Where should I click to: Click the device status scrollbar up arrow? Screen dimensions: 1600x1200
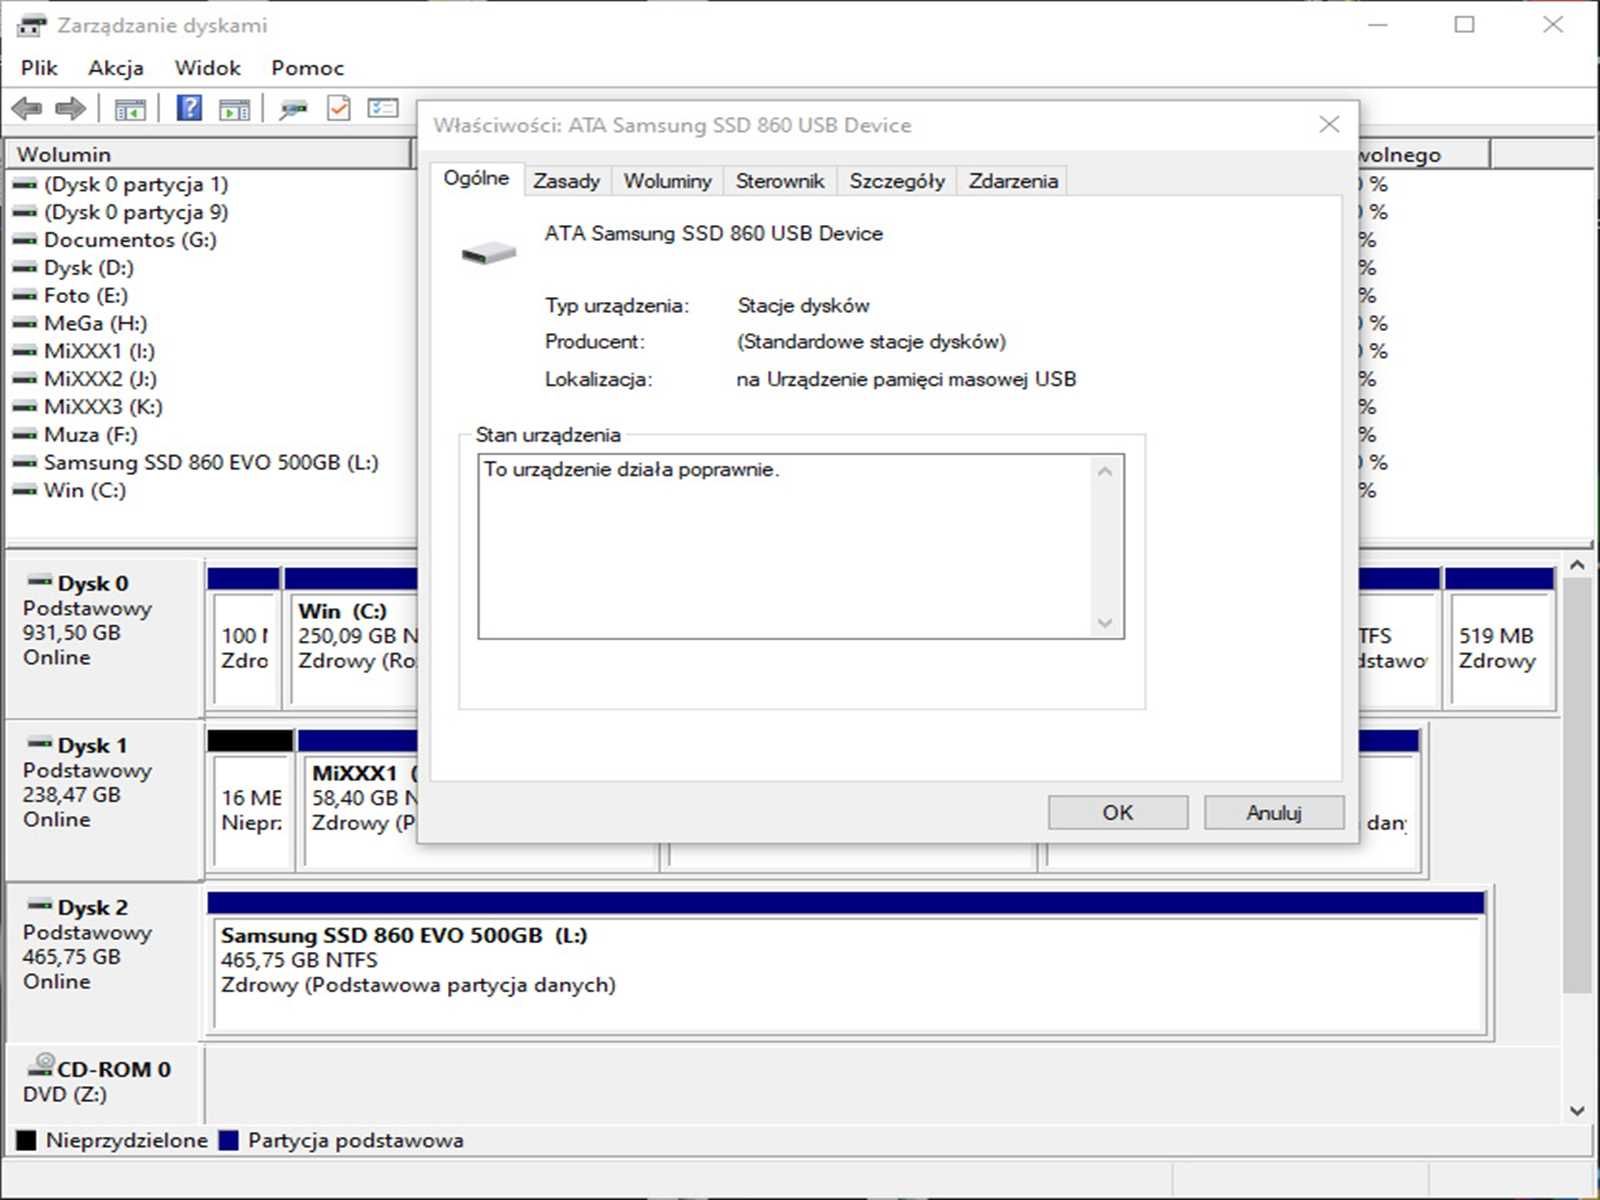tap(1105, 471)
